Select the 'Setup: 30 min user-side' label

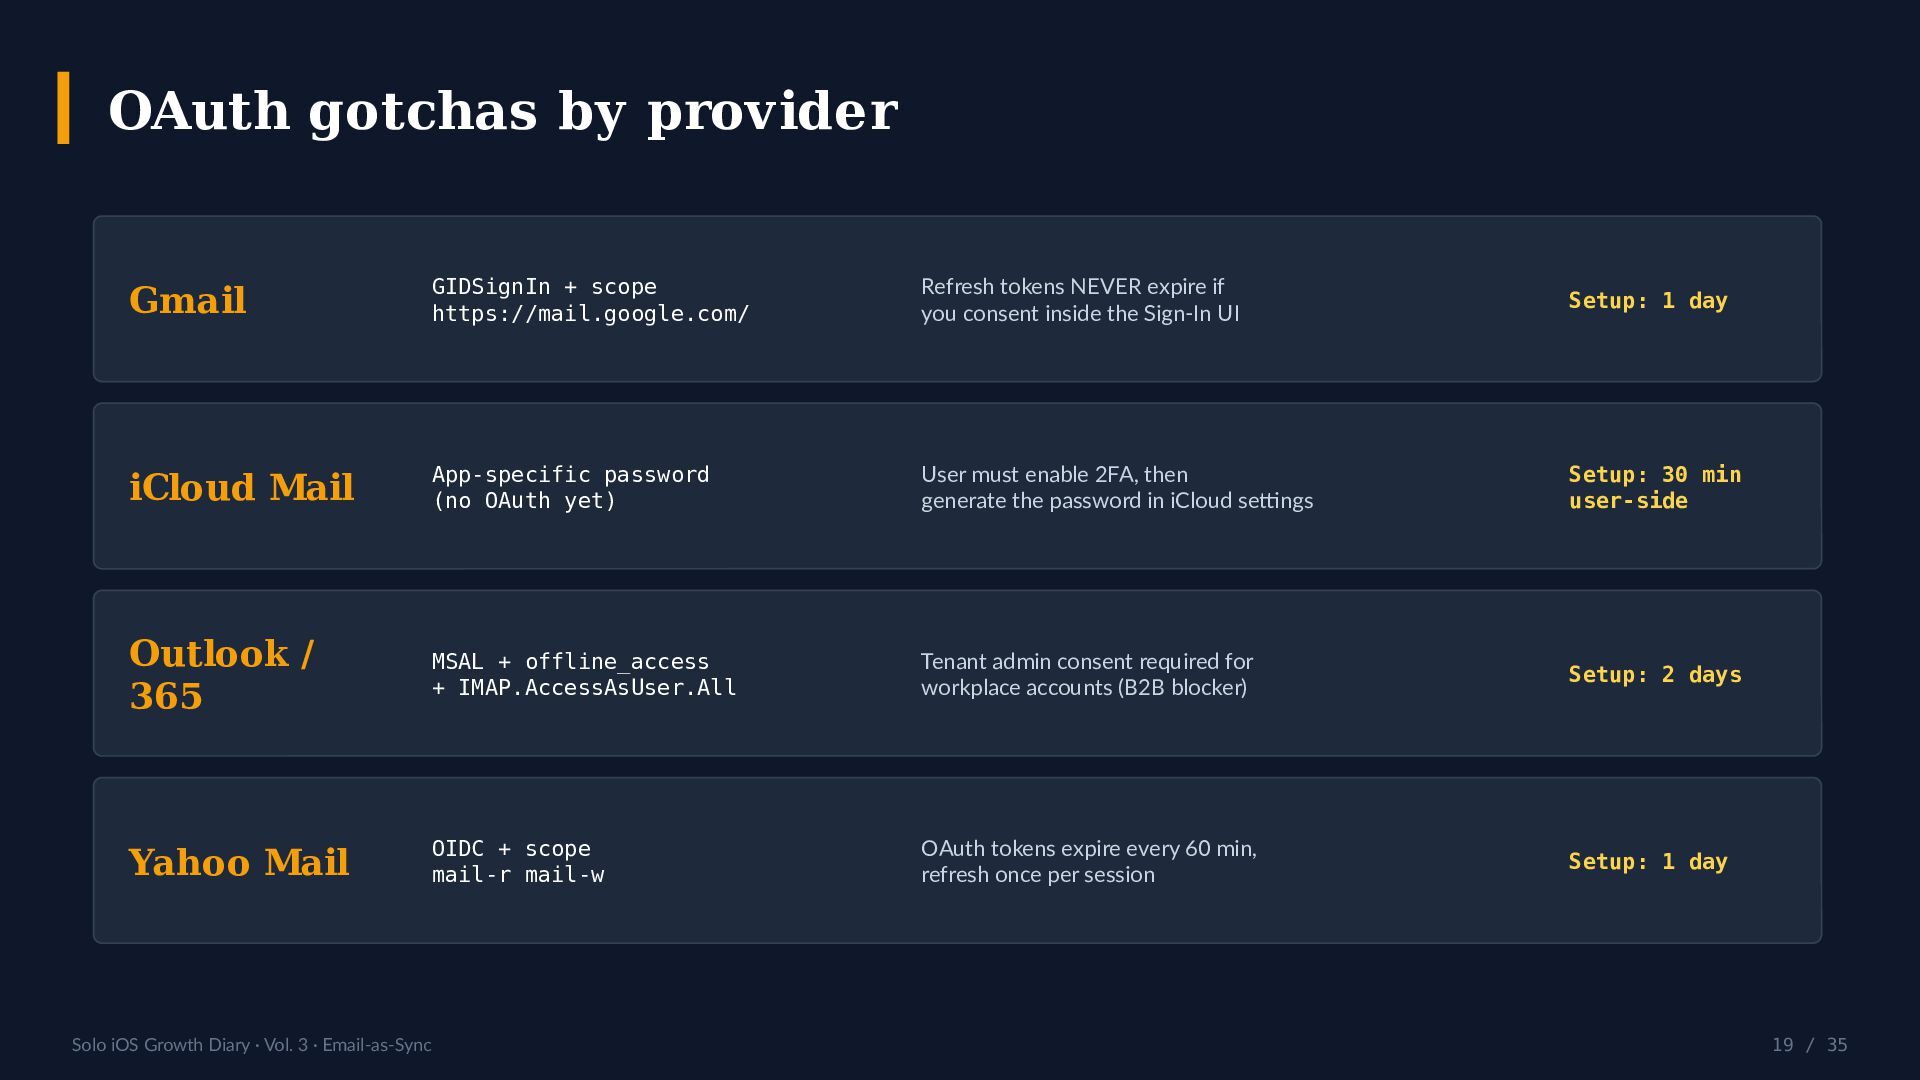coord(1655,487)
